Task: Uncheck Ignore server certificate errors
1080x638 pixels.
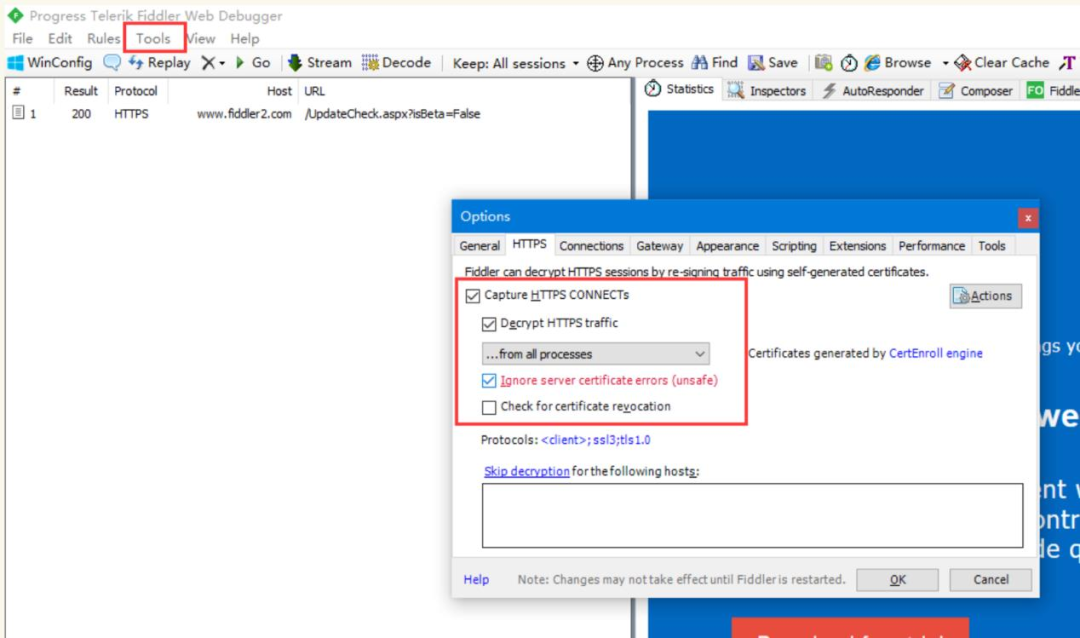Action: (489, 380)
